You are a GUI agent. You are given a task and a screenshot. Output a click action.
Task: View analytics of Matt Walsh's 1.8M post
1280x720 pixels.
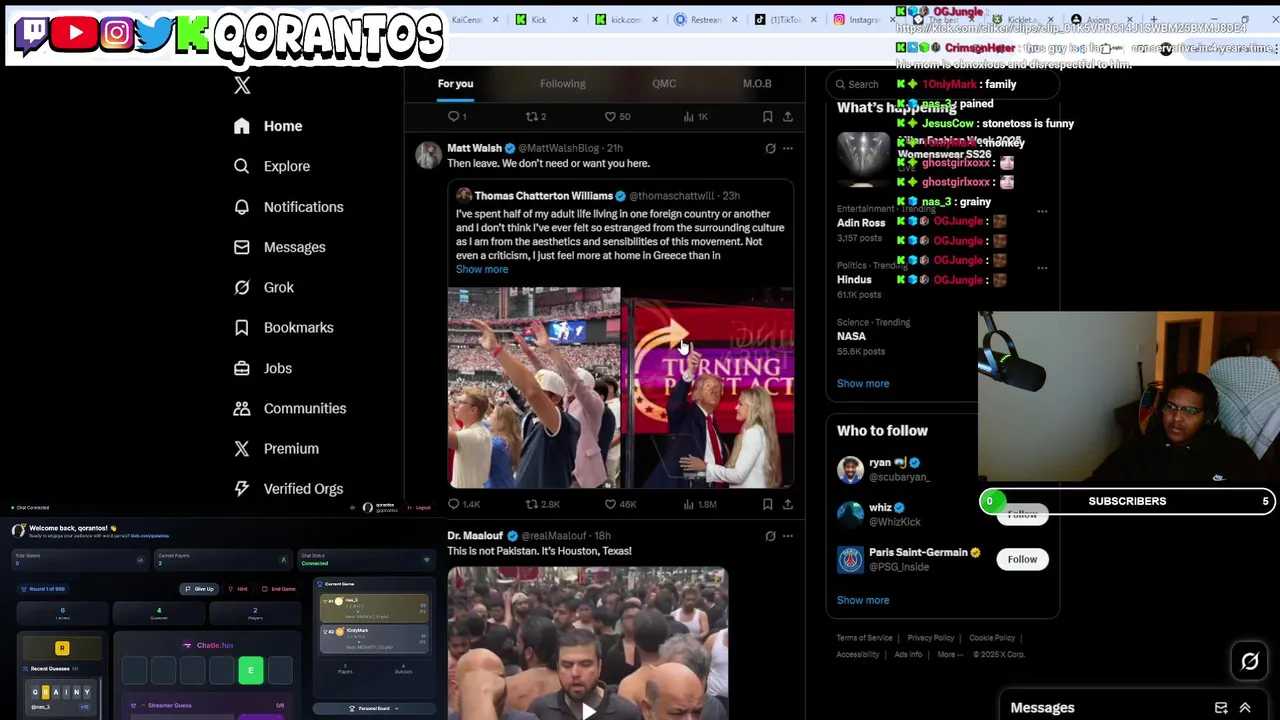[x=700, y=505]
